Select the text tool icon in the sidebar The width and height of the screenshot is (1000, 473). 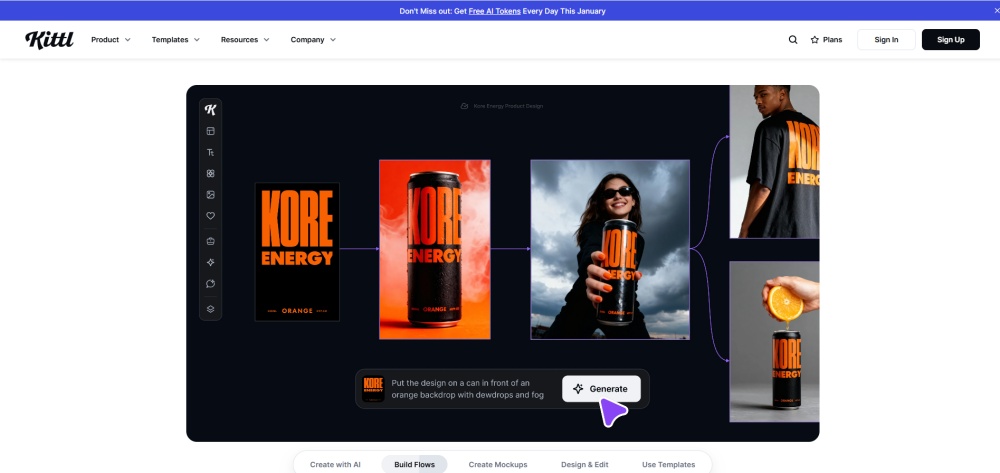coord(210,152)
